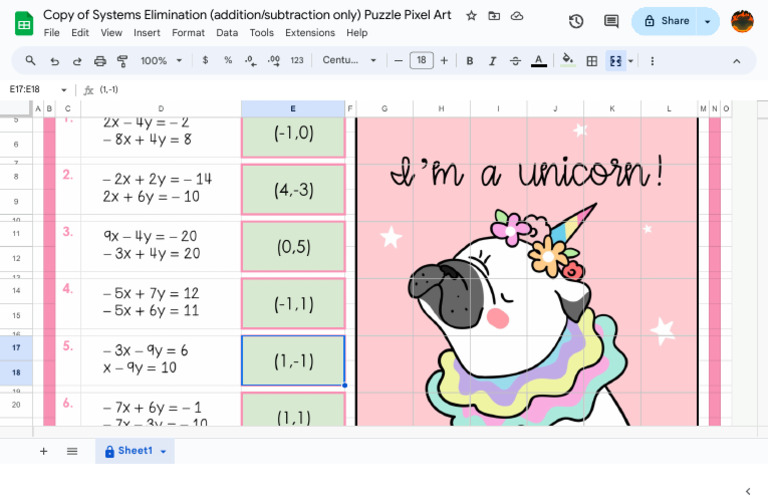The height and width of the screenshot is (503, 768).
Task: Show side panel arrow at bottom right
Action: (x=748, y=491)
